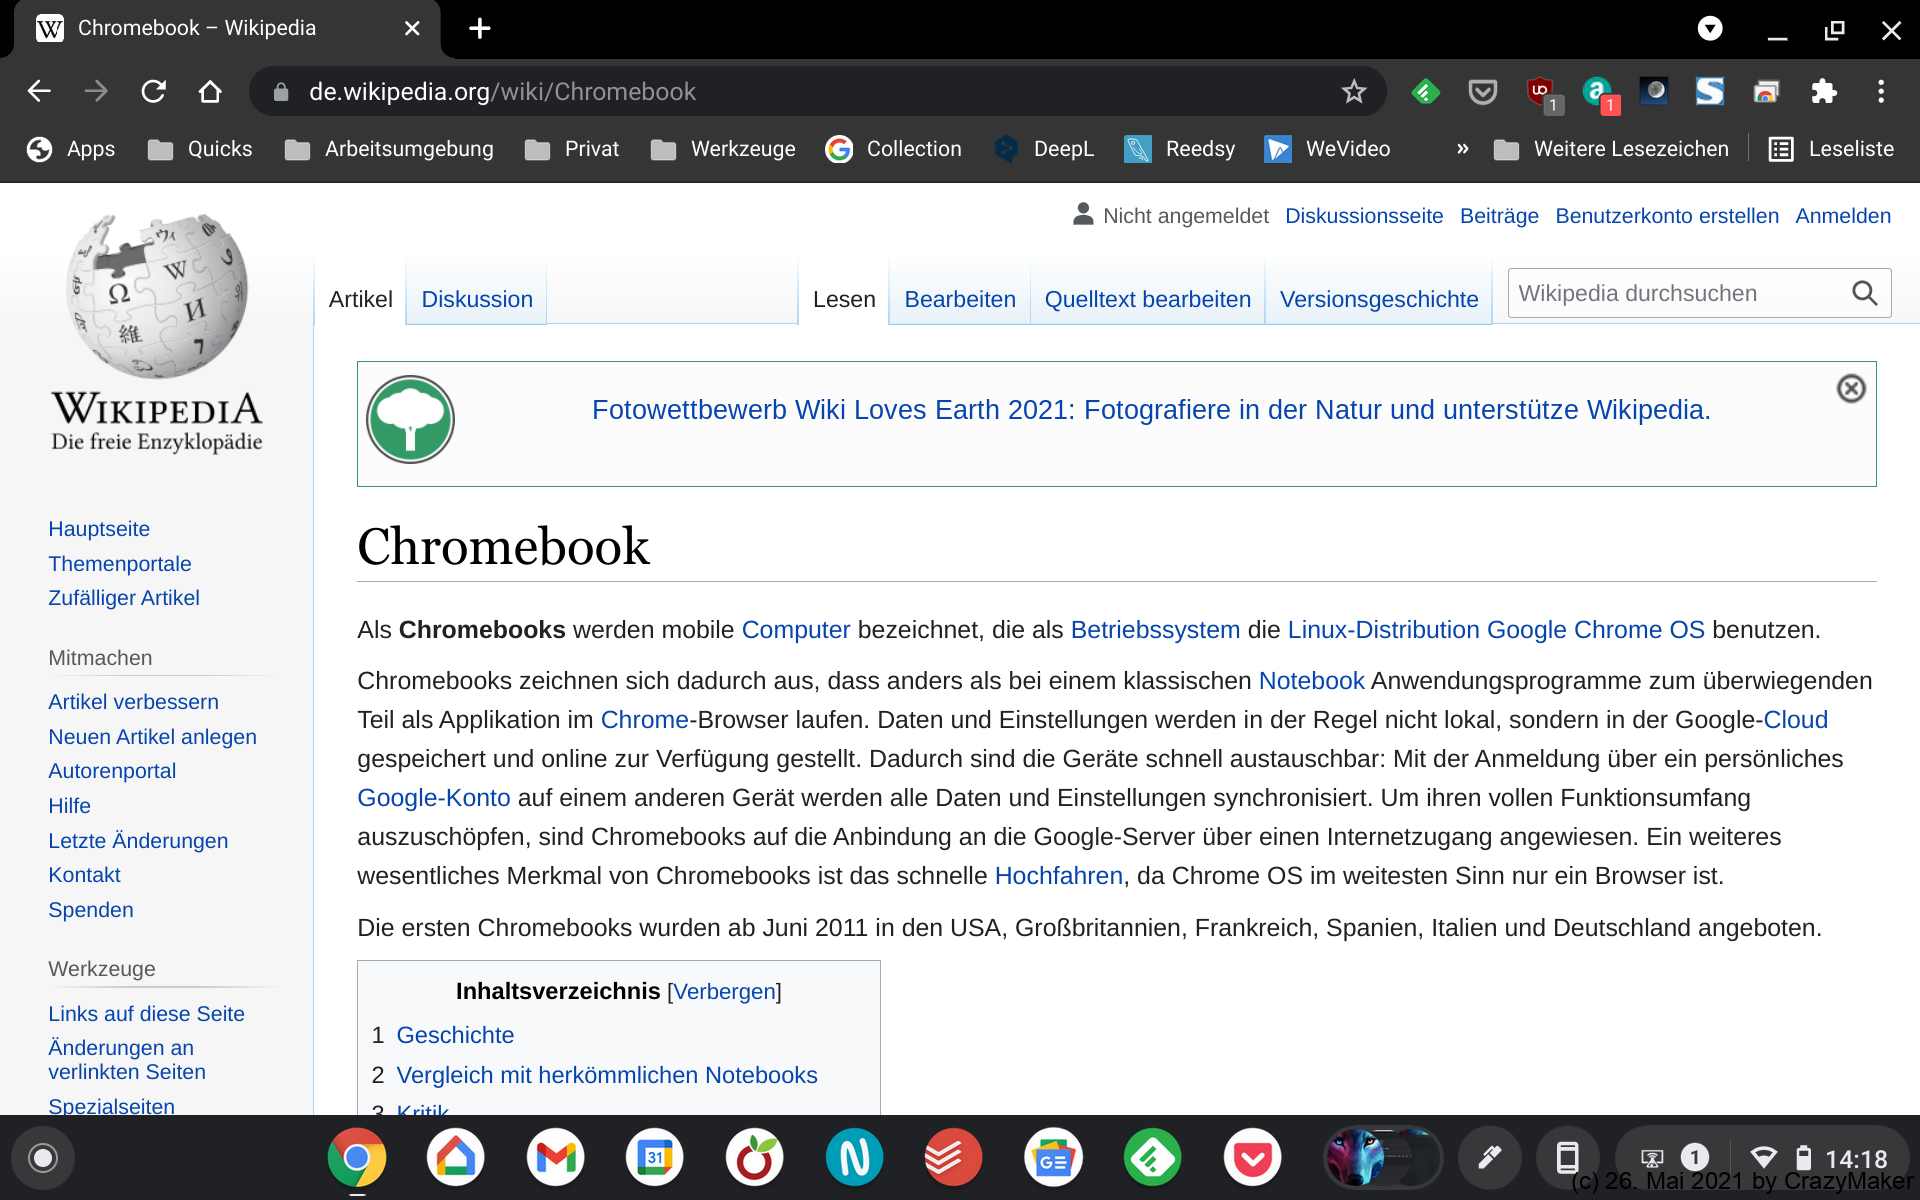Open the notification counter showing 1
This screenshot has width=1920, height=1200.
[1694, 1158]
